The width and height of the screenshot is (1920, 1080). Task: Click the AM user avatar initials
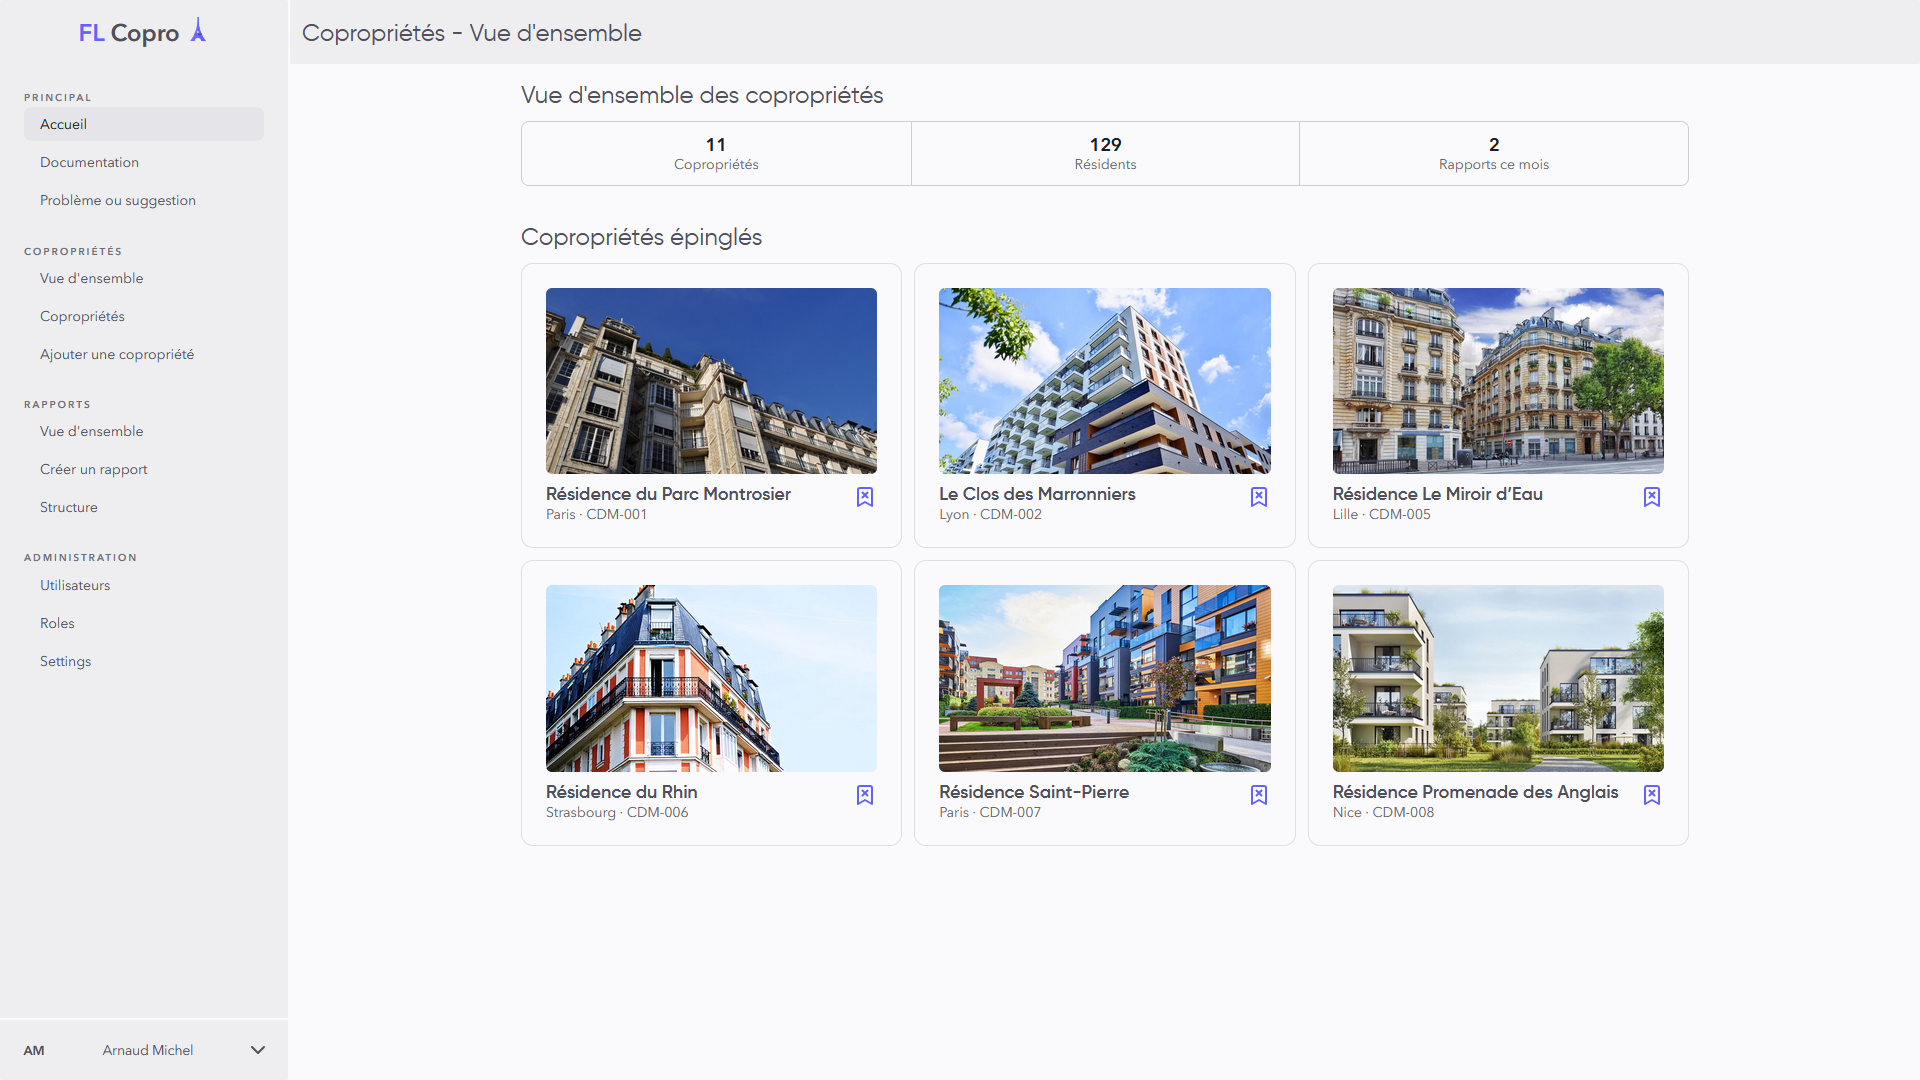click(x=34, y=1050)
